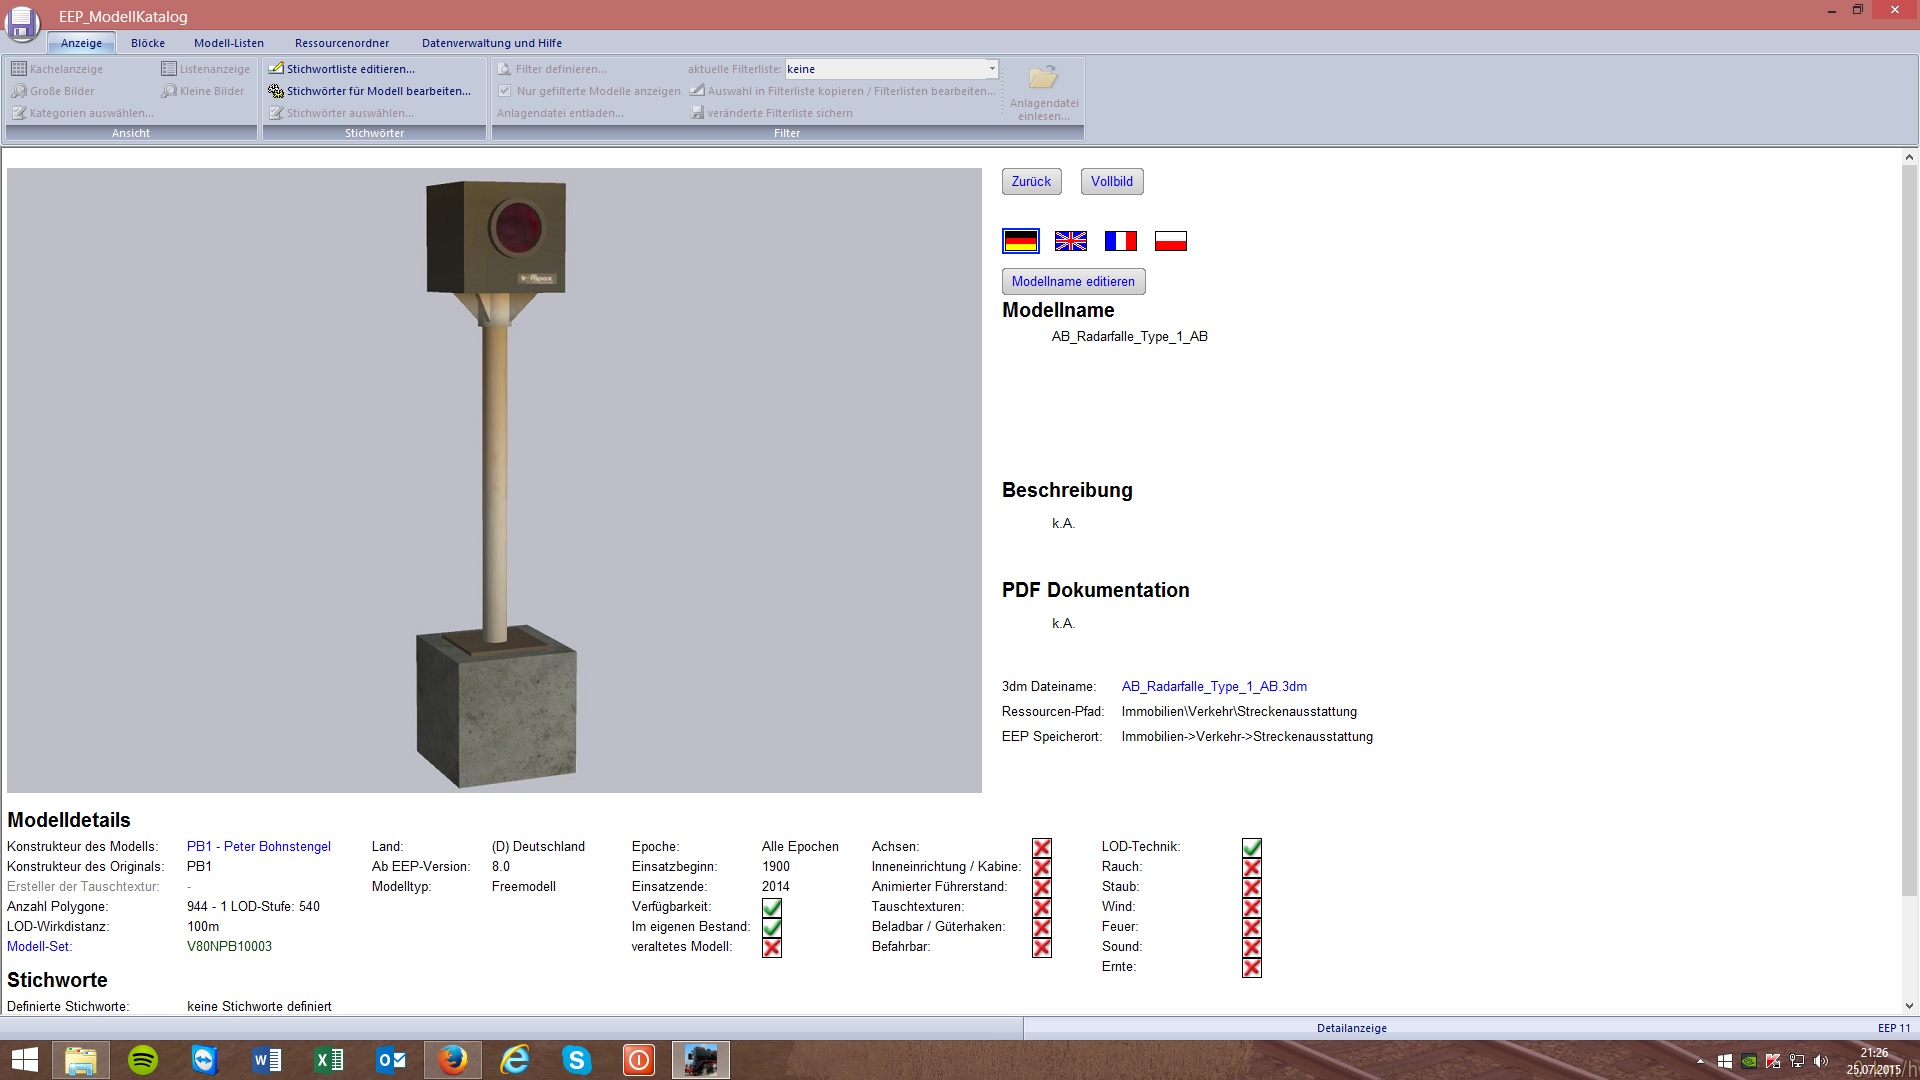Open Spotify from the taskbar
The image size is (1920, 1080).
click(x=143, y=1060)
